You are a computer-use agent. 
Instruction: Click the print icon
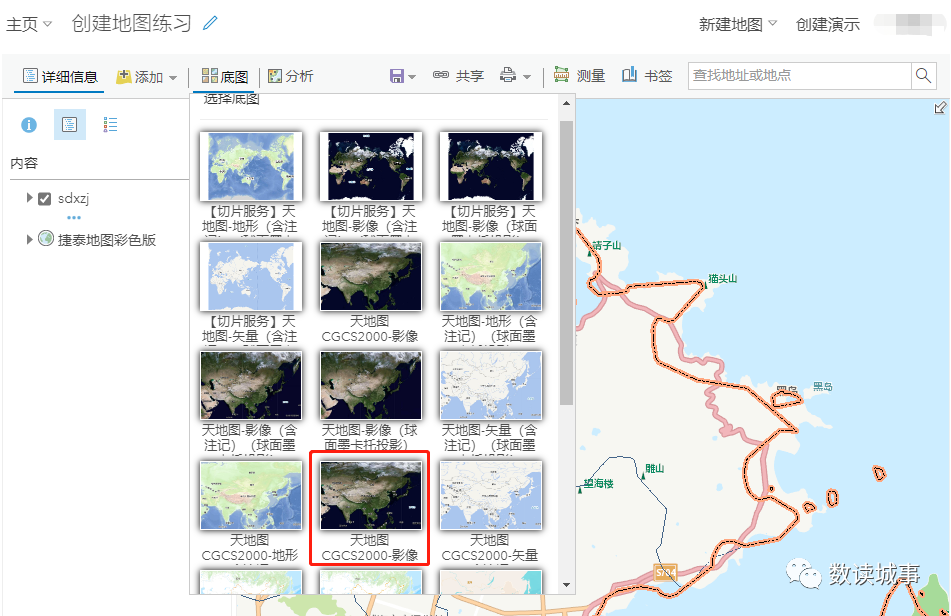pos(508,76)
